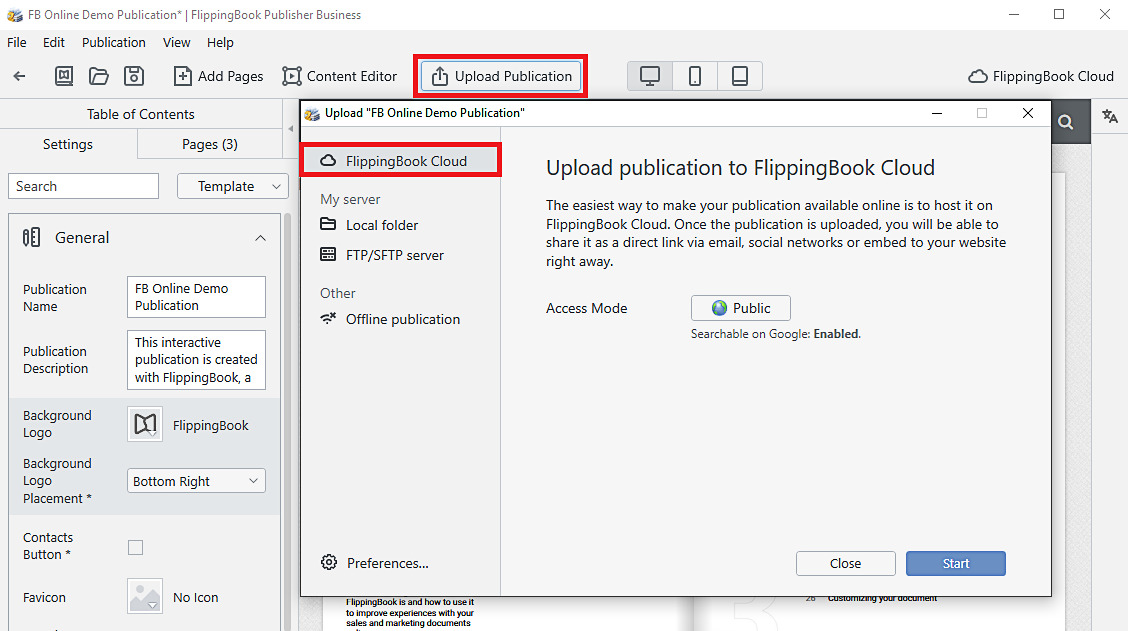Open the File menu
Screen dimensions: 1128x631
click(17, 42)
